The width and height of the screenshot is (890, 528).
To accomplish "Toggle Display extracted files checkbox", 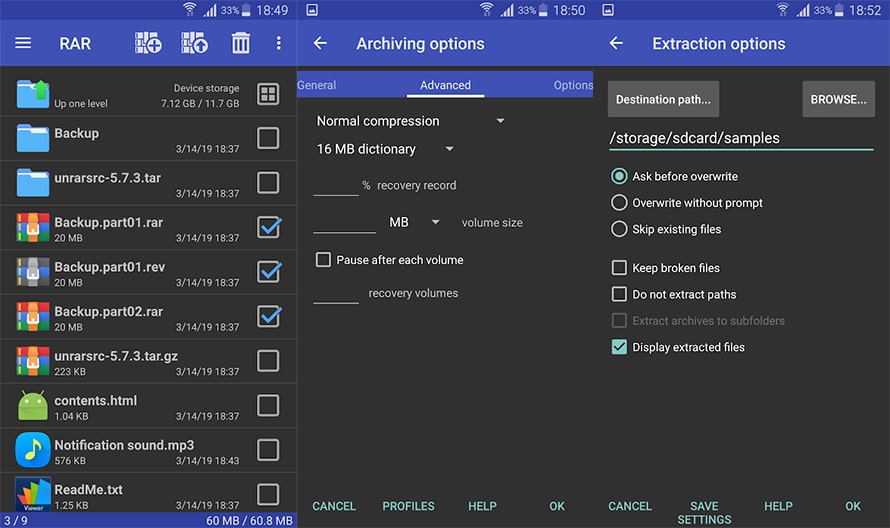I will coord(619,347).
